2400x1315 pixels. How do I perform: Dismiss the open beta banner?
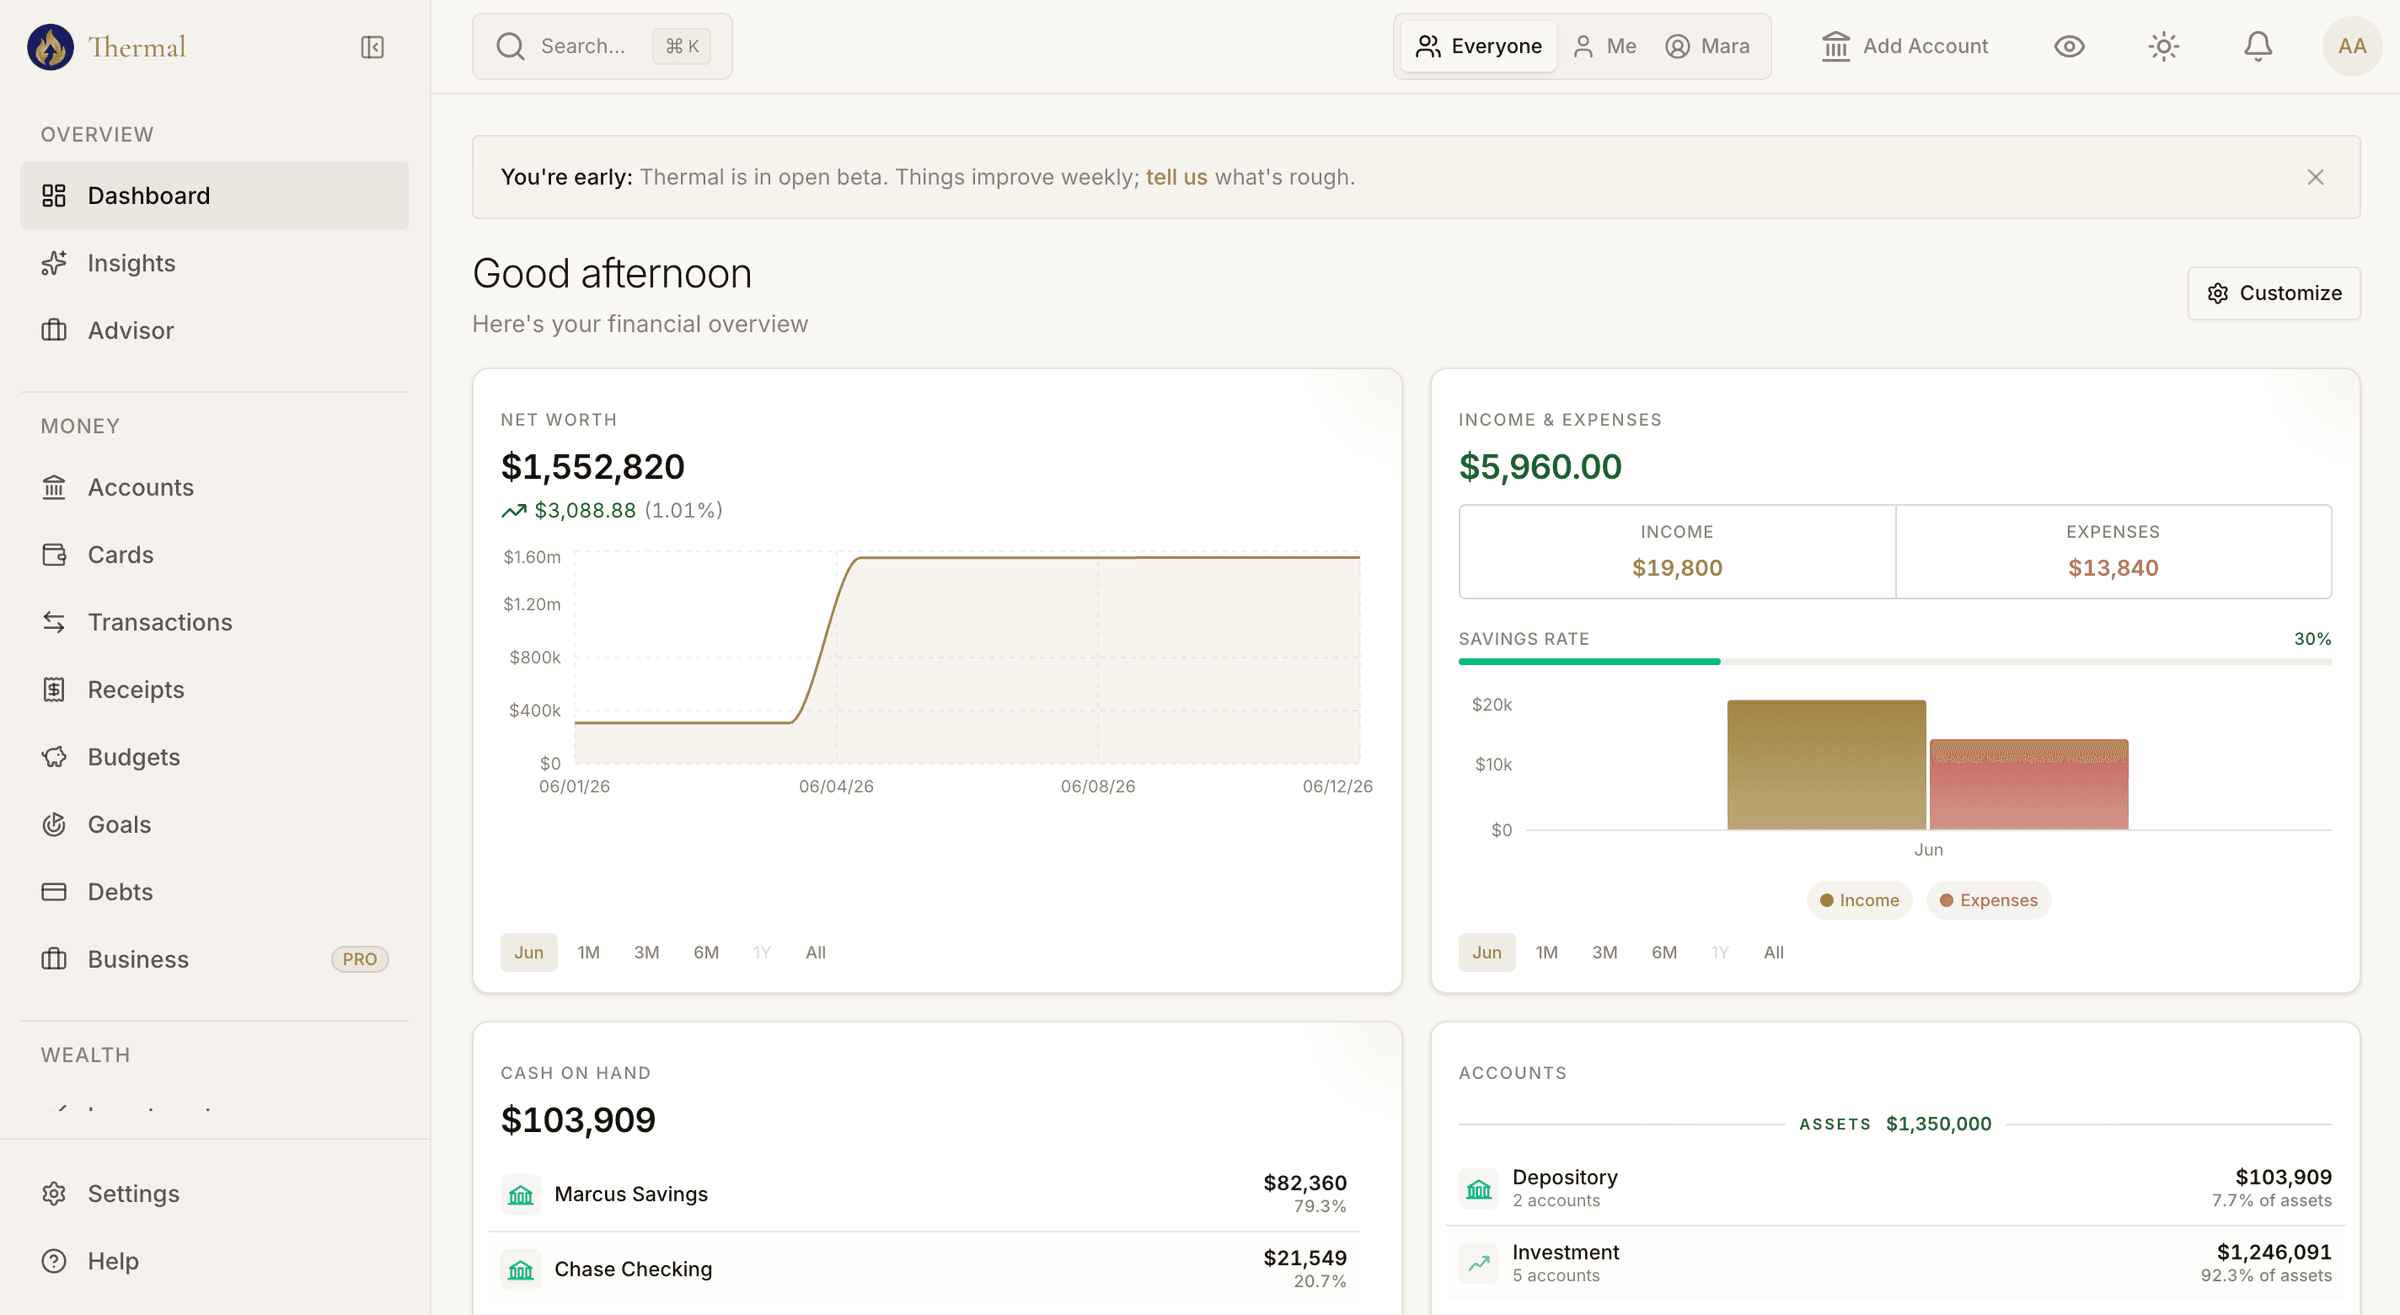pyautogui.click(x=2315, y=177)
